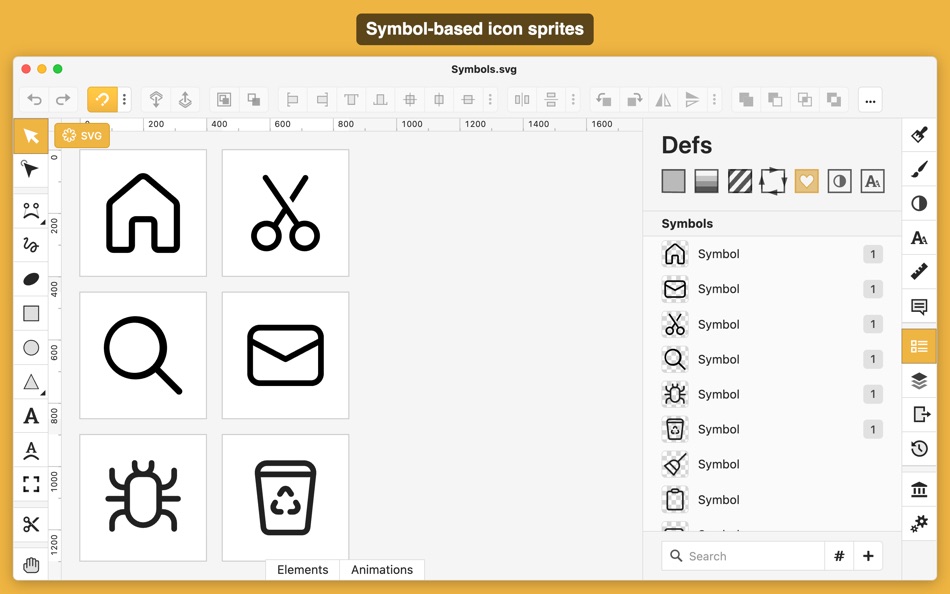
Task: Open the Typography panel in right sidebar
Action: (x=919, y=238)
